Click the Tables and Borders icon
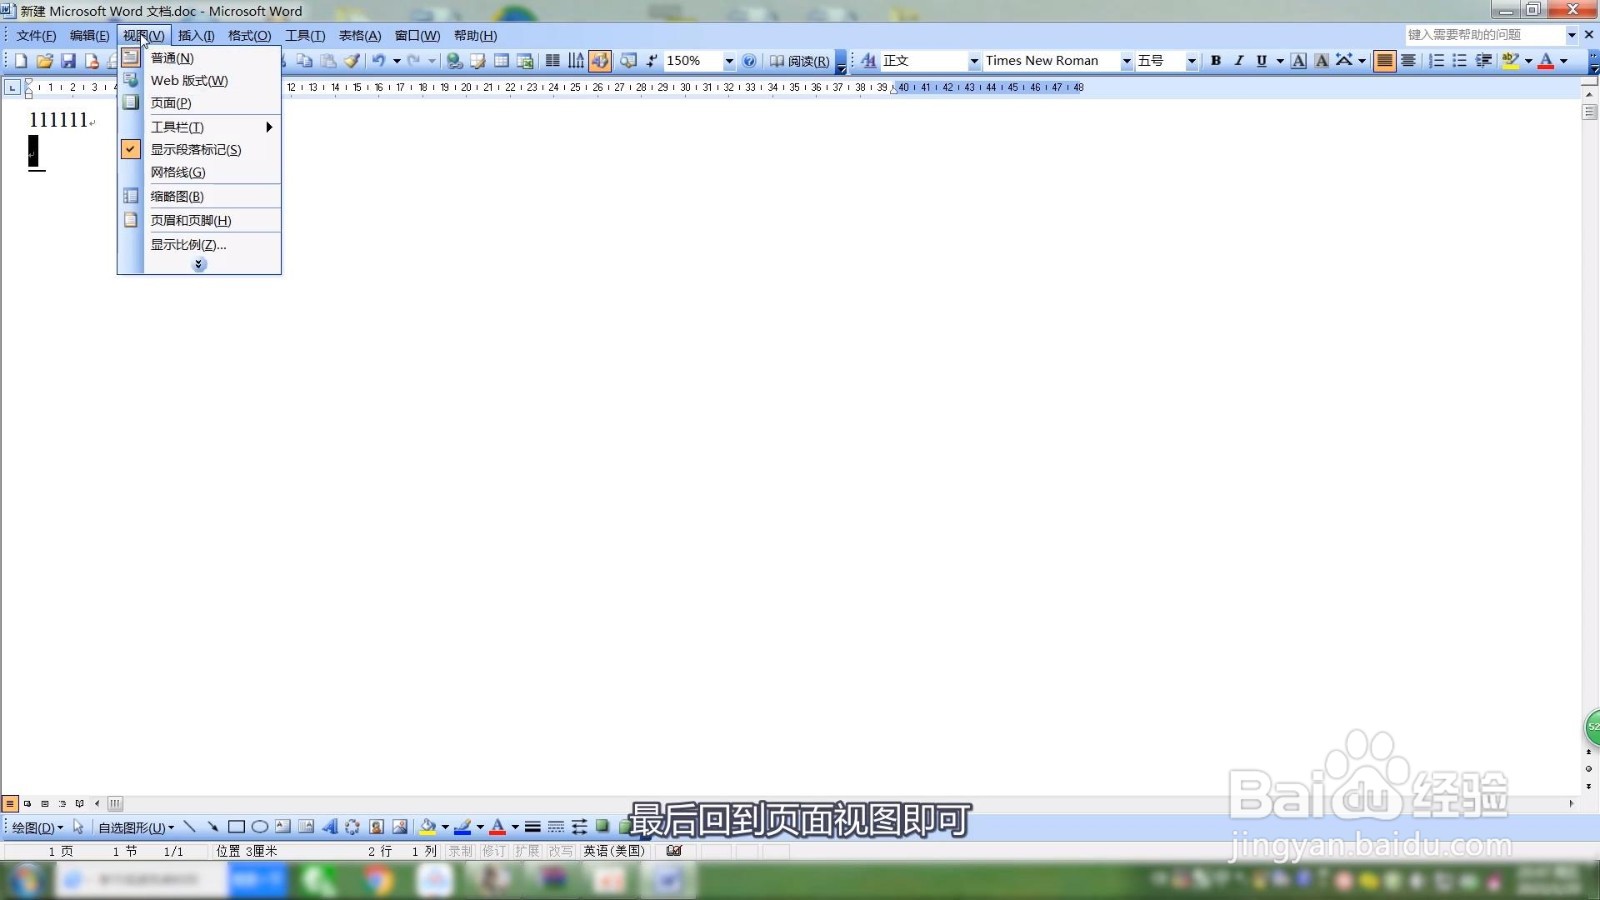The height and width of the screenshot is (900, 1600). 478,61
